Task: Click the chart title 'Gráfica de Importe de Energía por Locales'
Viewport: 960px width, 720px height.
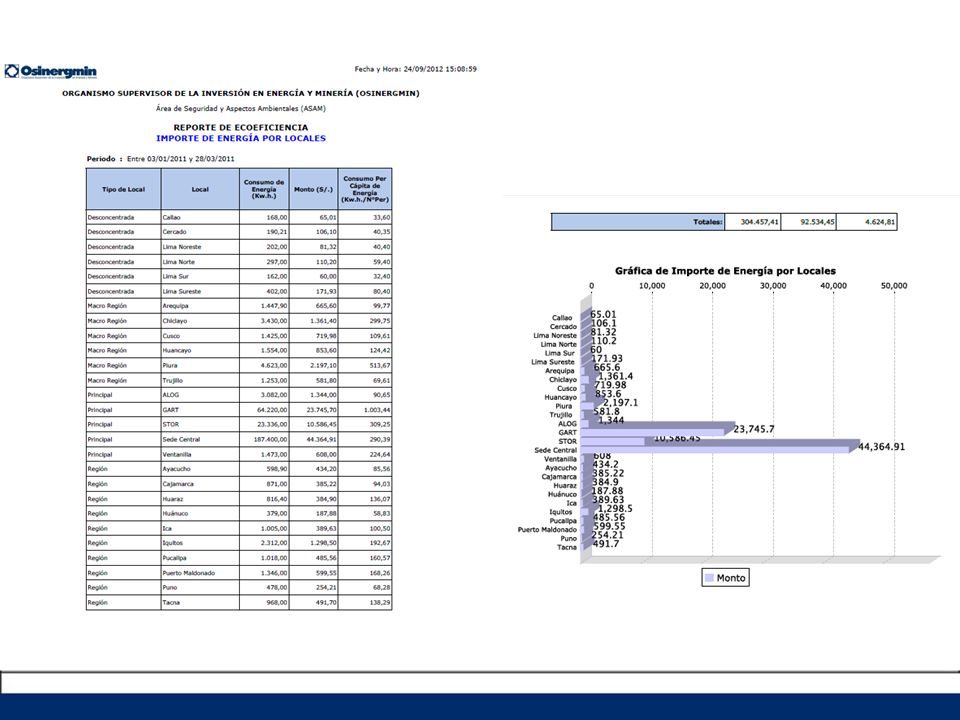Action: [726, 271]
